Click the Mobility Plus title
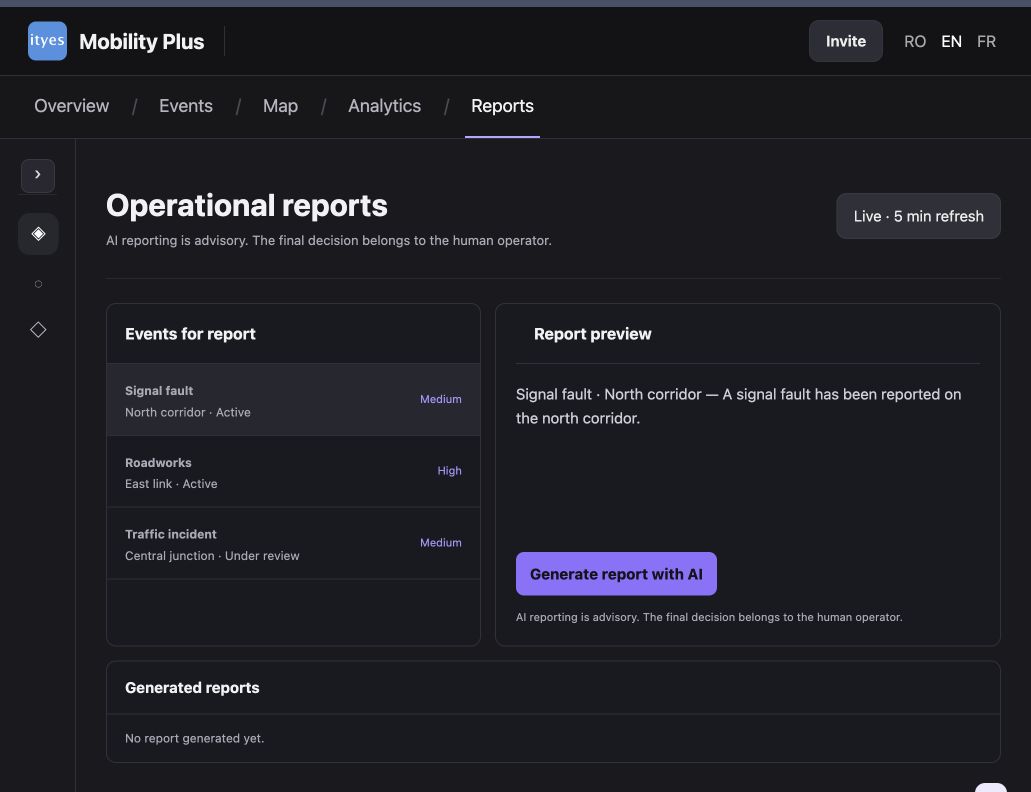Image resolution: width=1031 pixels, height=792 pixels. coord(141,41)
